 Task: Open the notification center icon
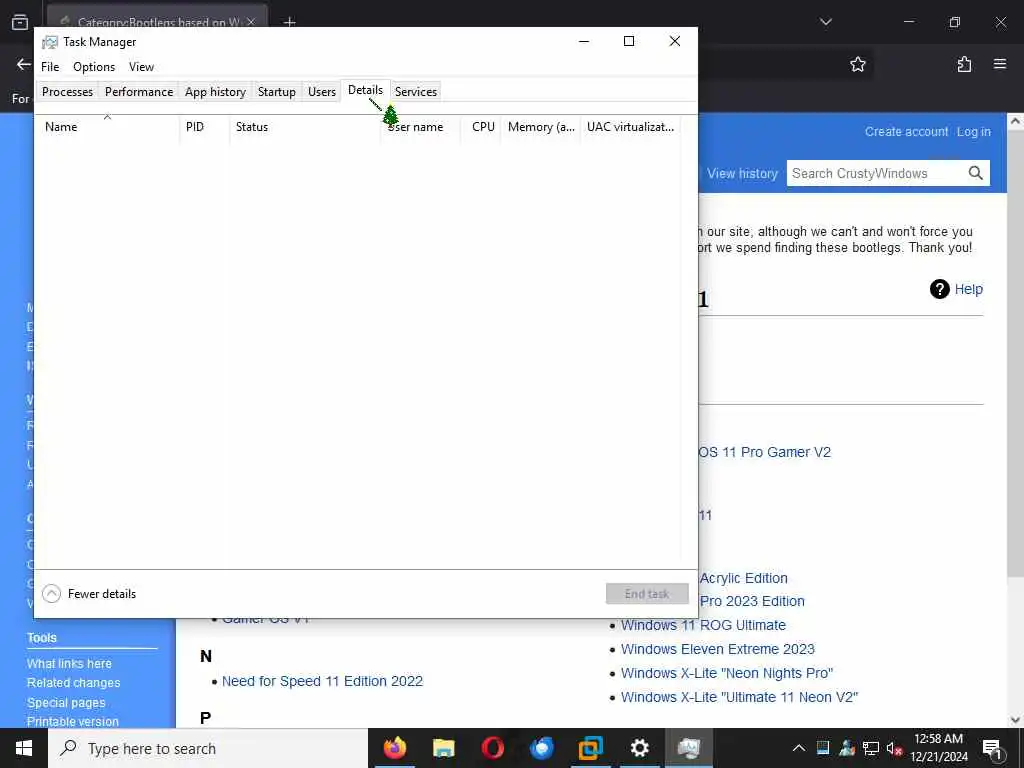tap(992, 750)
